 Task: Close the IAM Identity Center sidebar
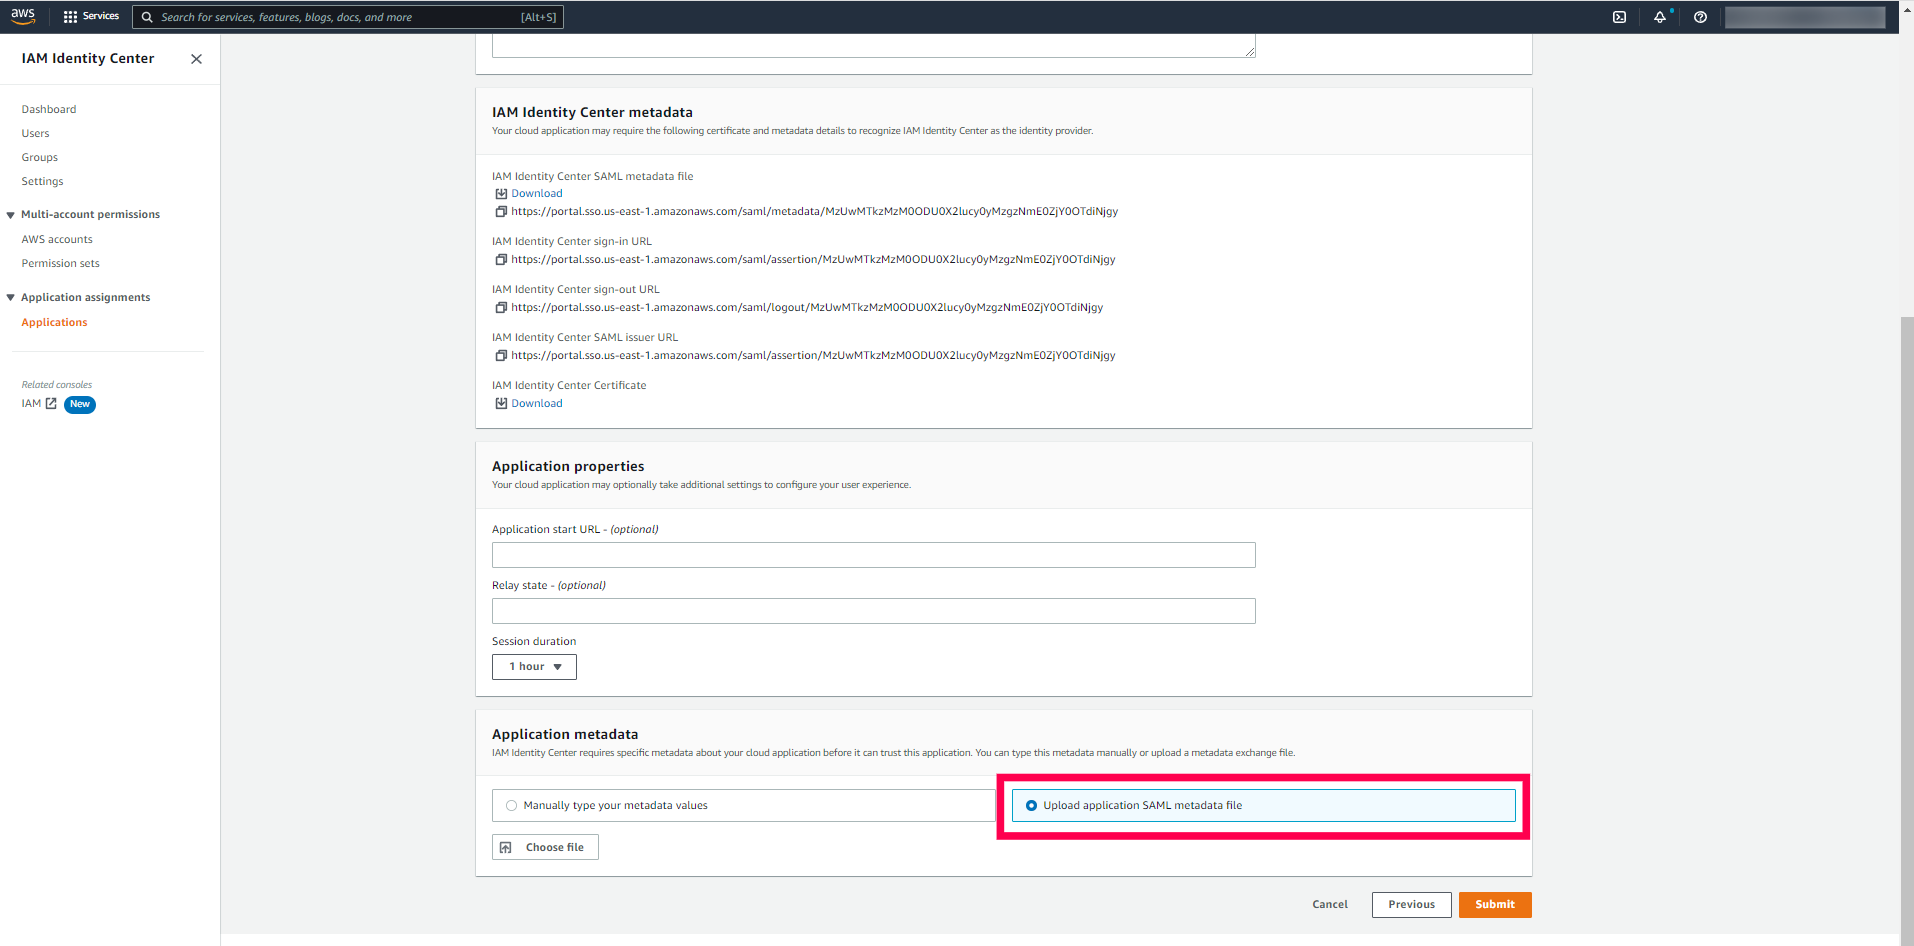[x=196, y=59]
